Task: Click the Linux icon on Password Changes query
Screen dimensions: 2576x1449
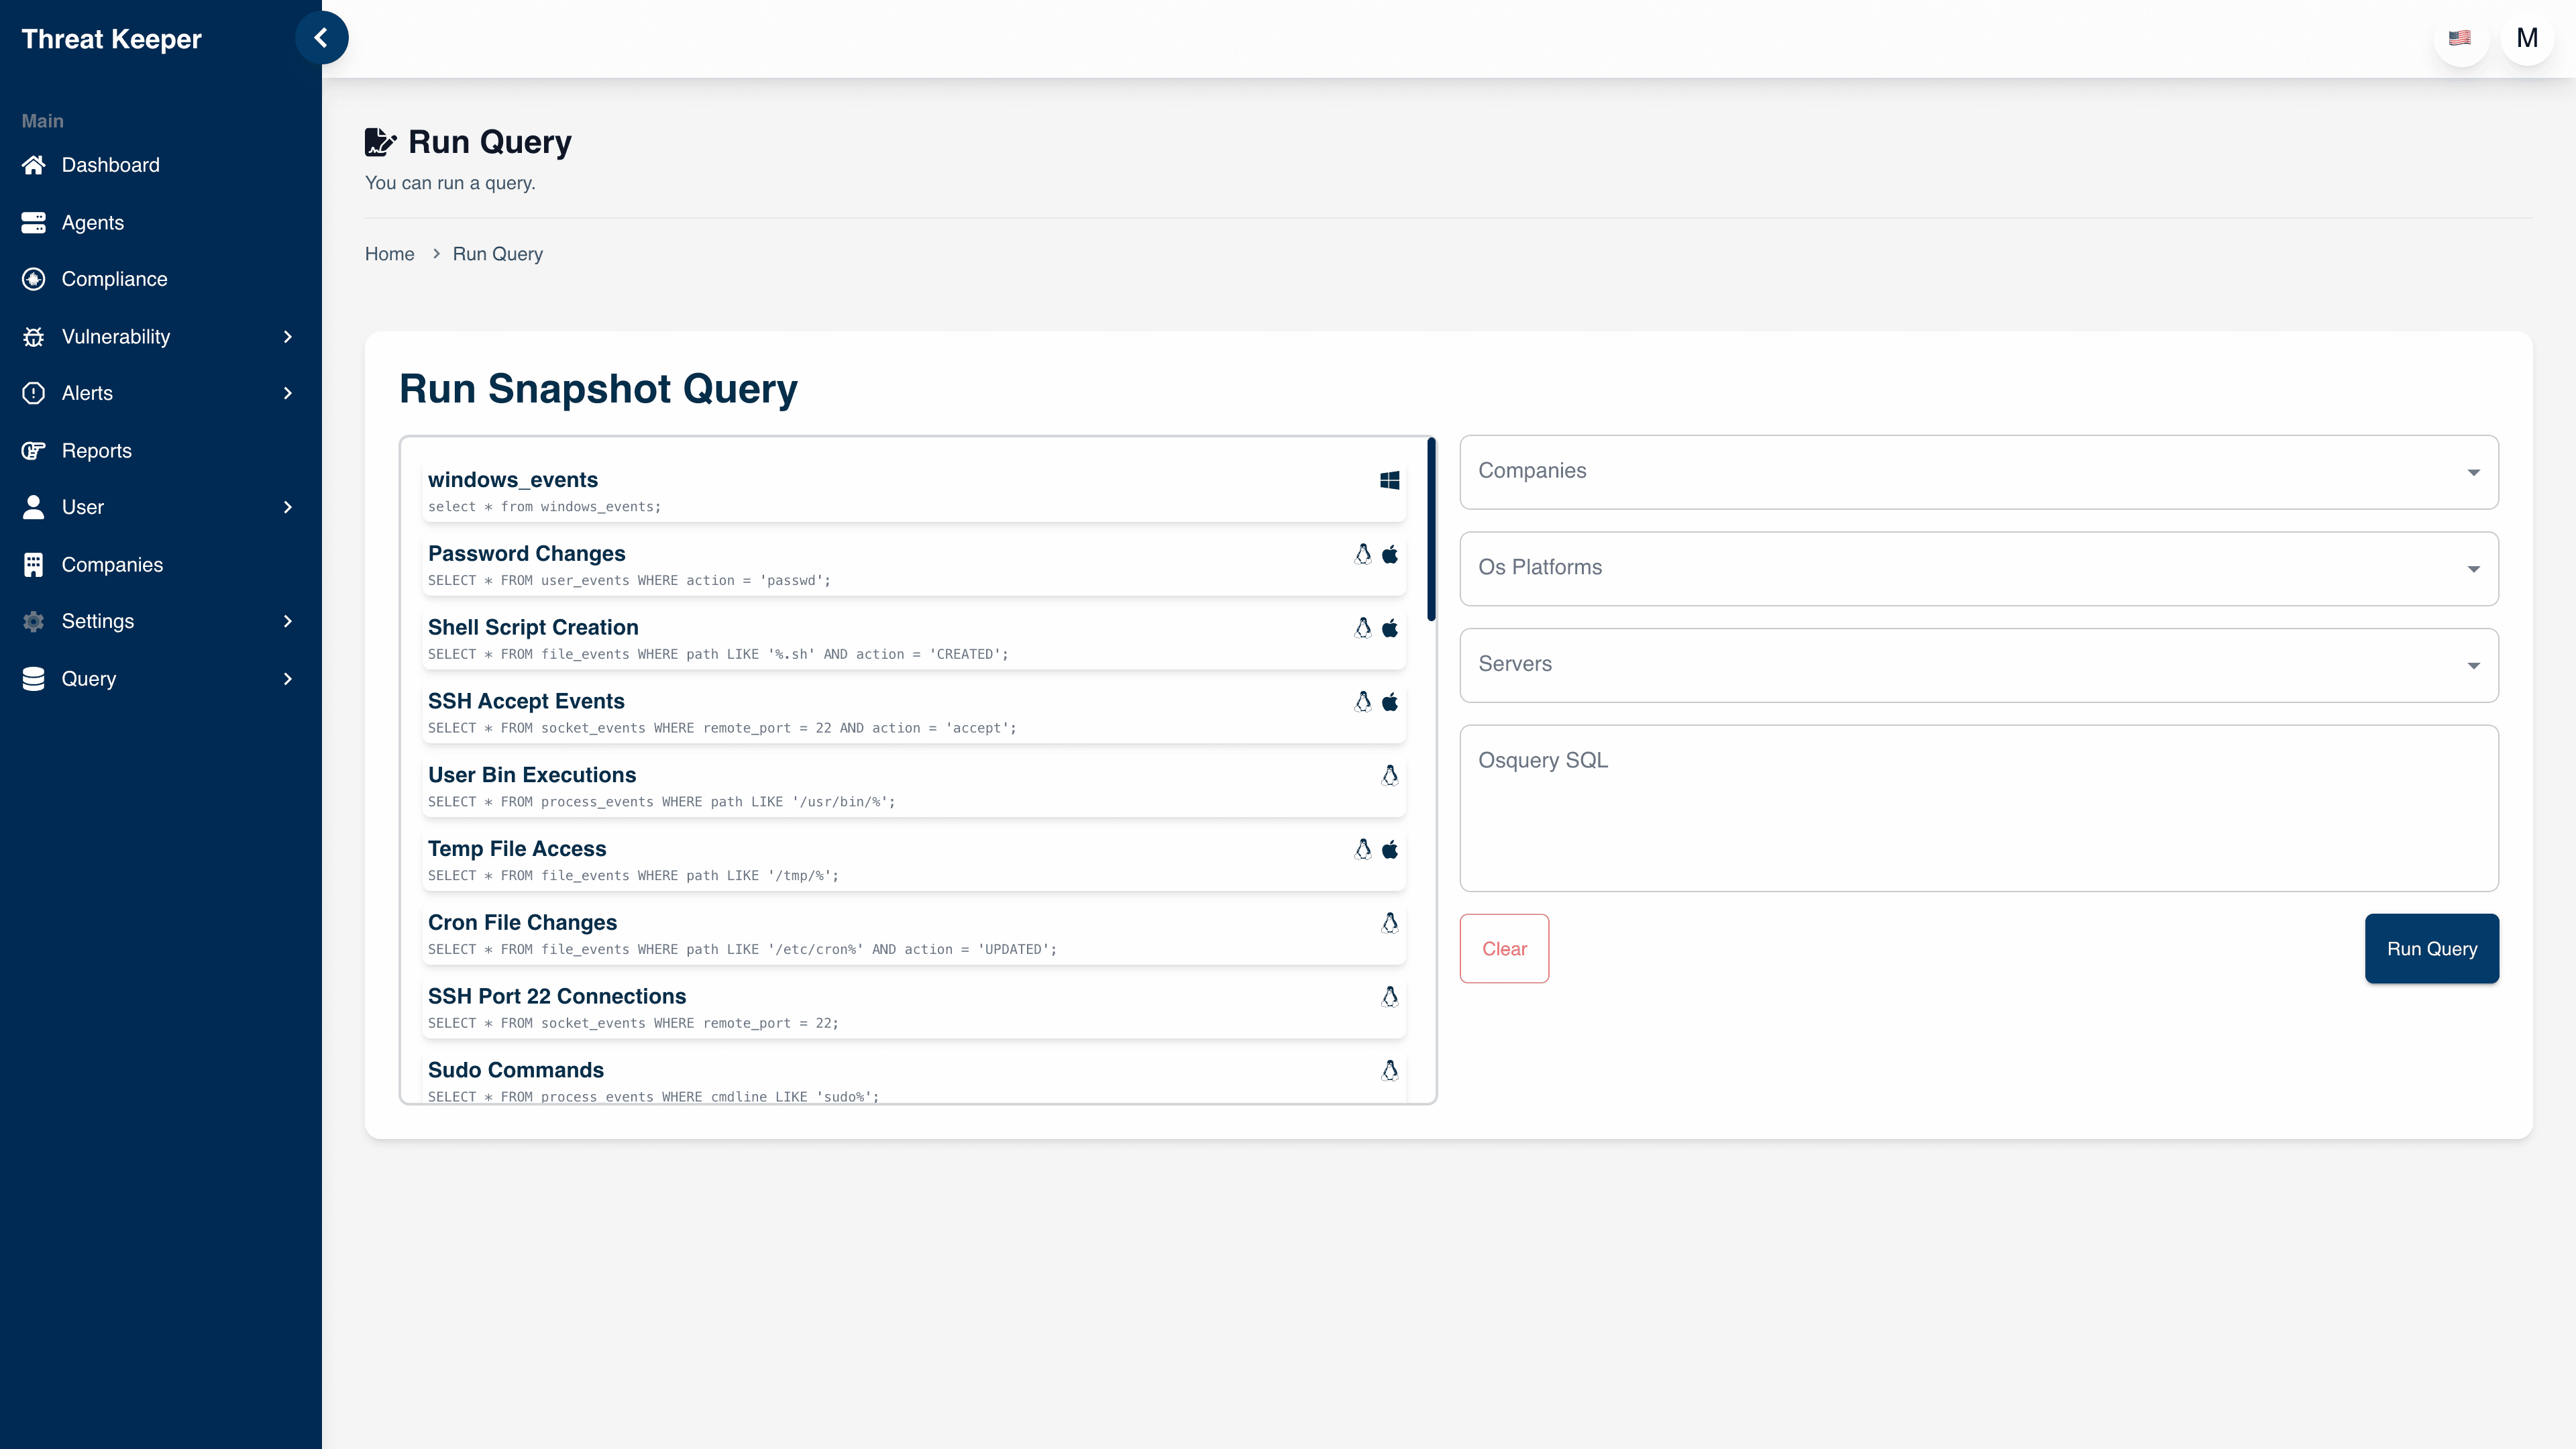Action: point(1363,553)
